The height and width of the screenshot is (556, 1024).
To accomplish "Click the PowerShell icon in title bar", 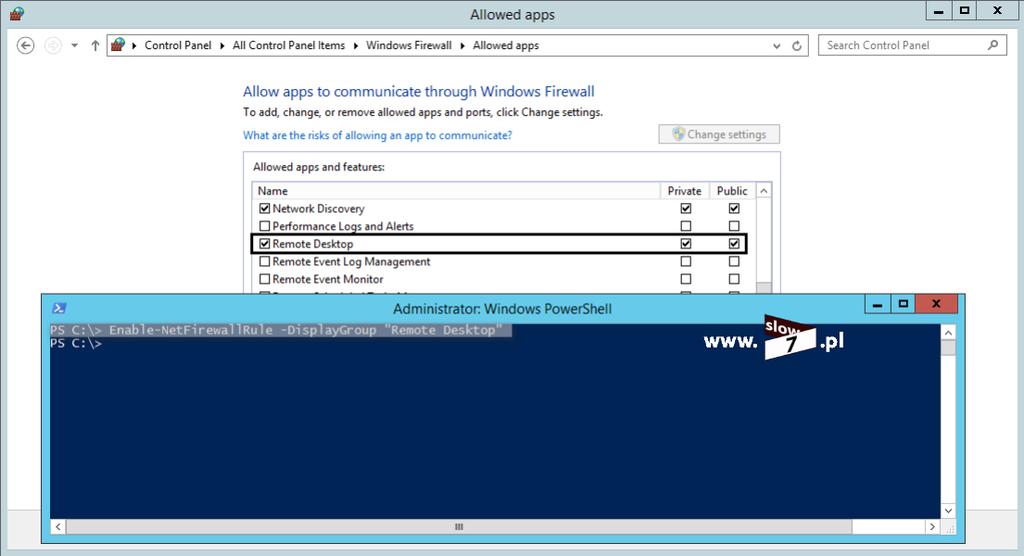I will tap(59, 308).
